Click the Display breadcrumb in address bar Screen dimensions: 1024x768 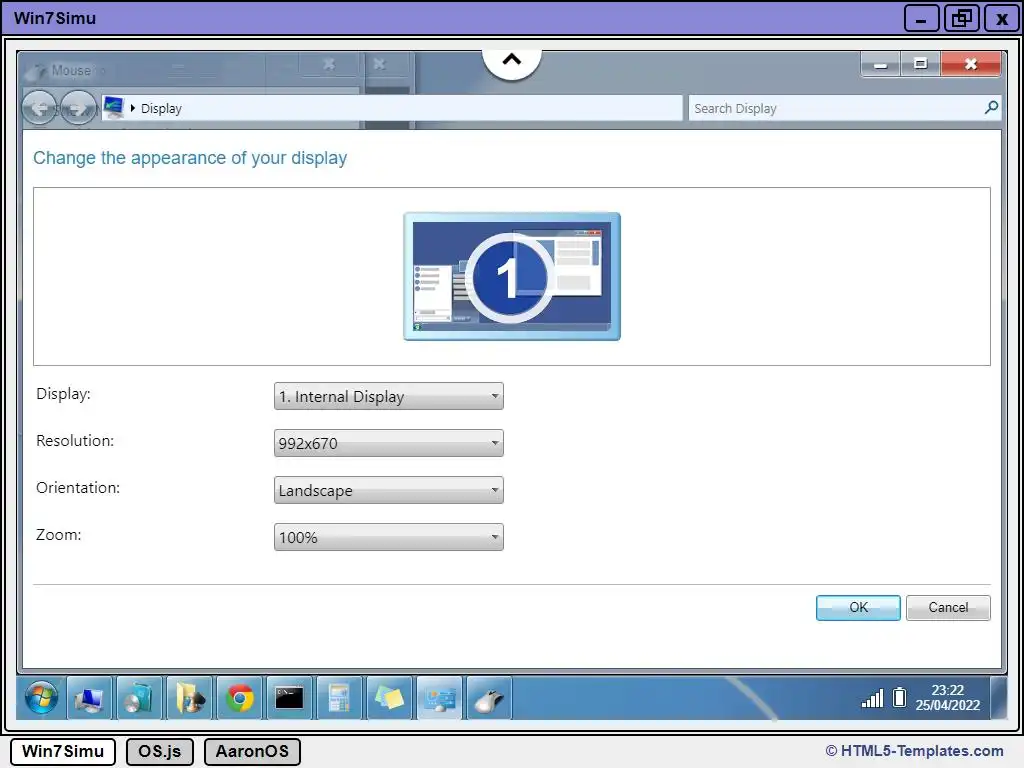(x=161, y=108)
